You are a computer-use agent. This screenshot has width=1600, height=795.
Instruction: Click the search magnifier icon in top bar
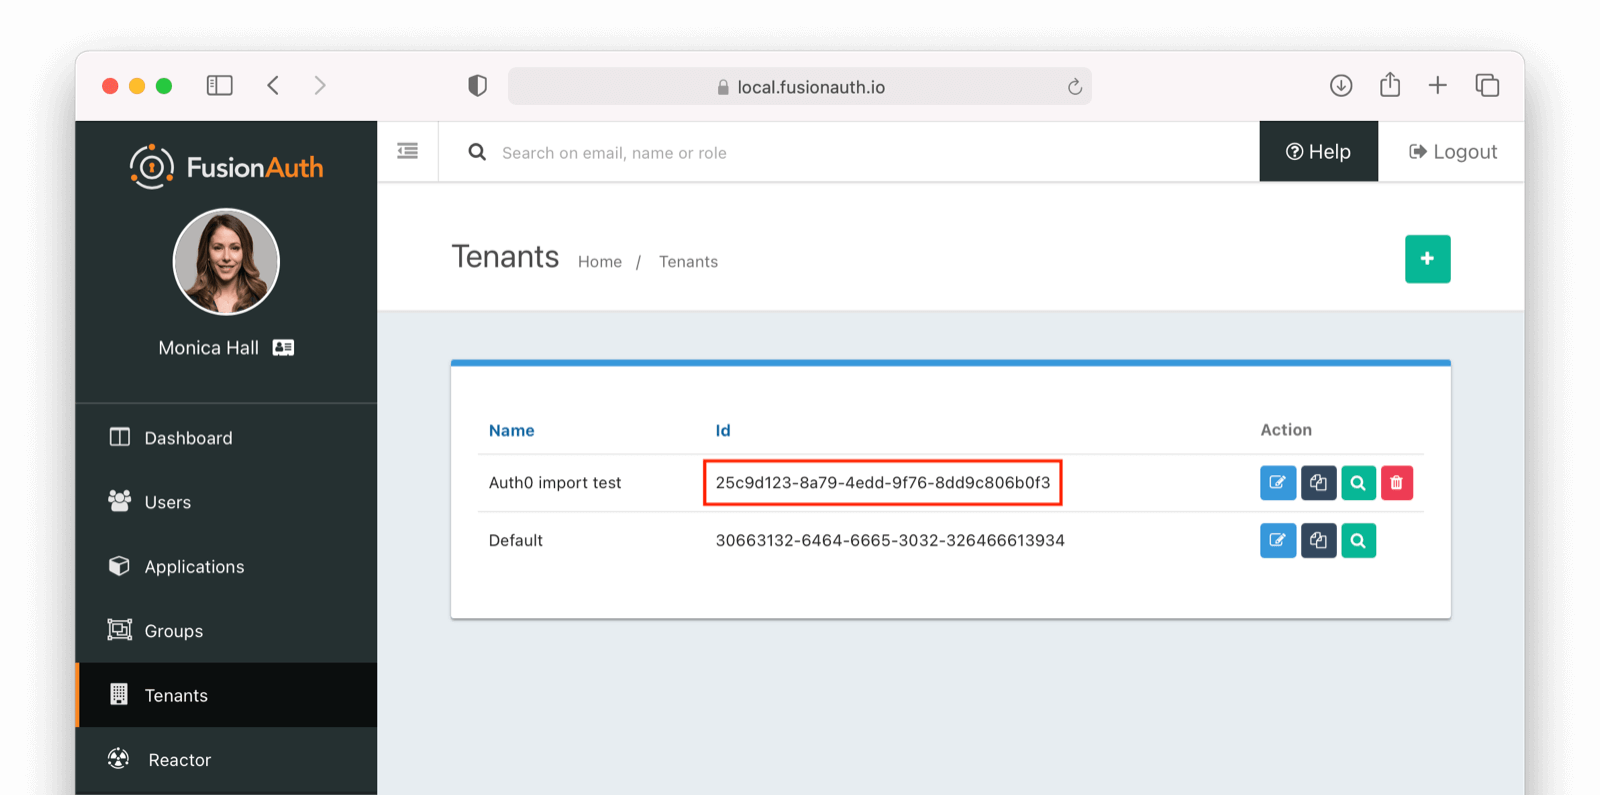click(477, 152)
